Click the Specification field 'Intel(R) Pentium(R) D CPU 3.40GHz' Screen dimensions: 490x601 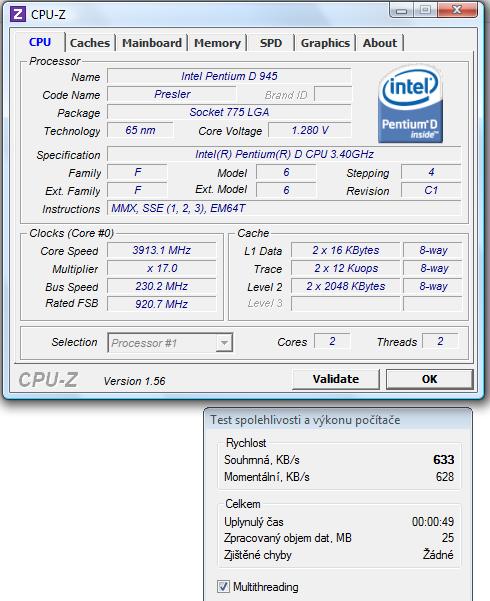[x=284, y=154]
